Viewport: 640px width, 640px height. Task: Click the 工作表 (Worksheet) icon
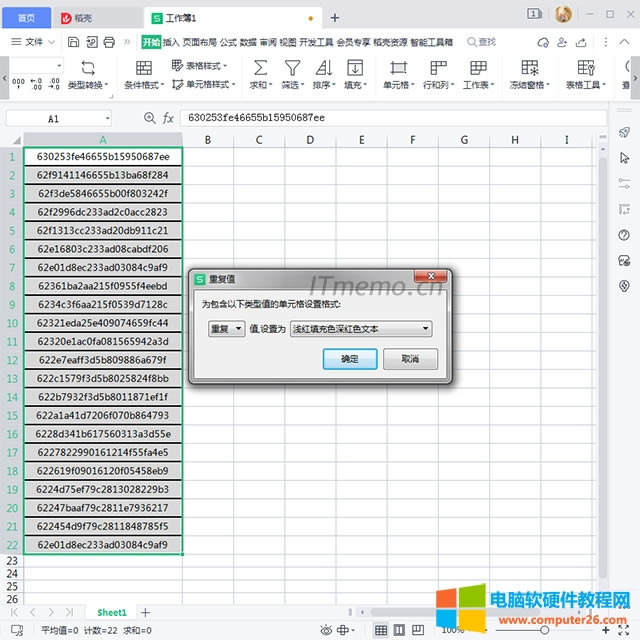point(475,68)
